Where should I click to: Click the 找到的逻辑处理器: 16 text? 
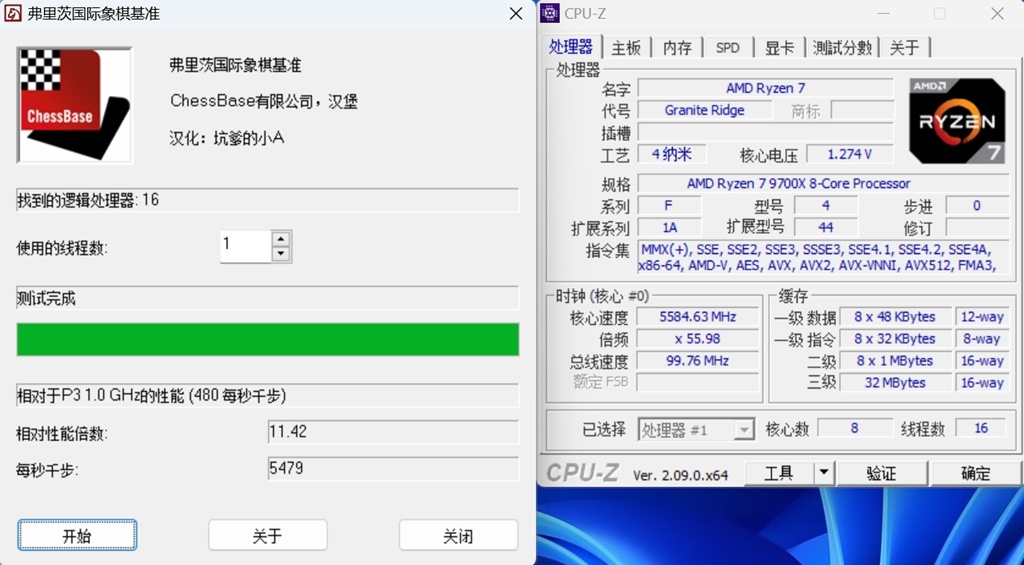88,200
